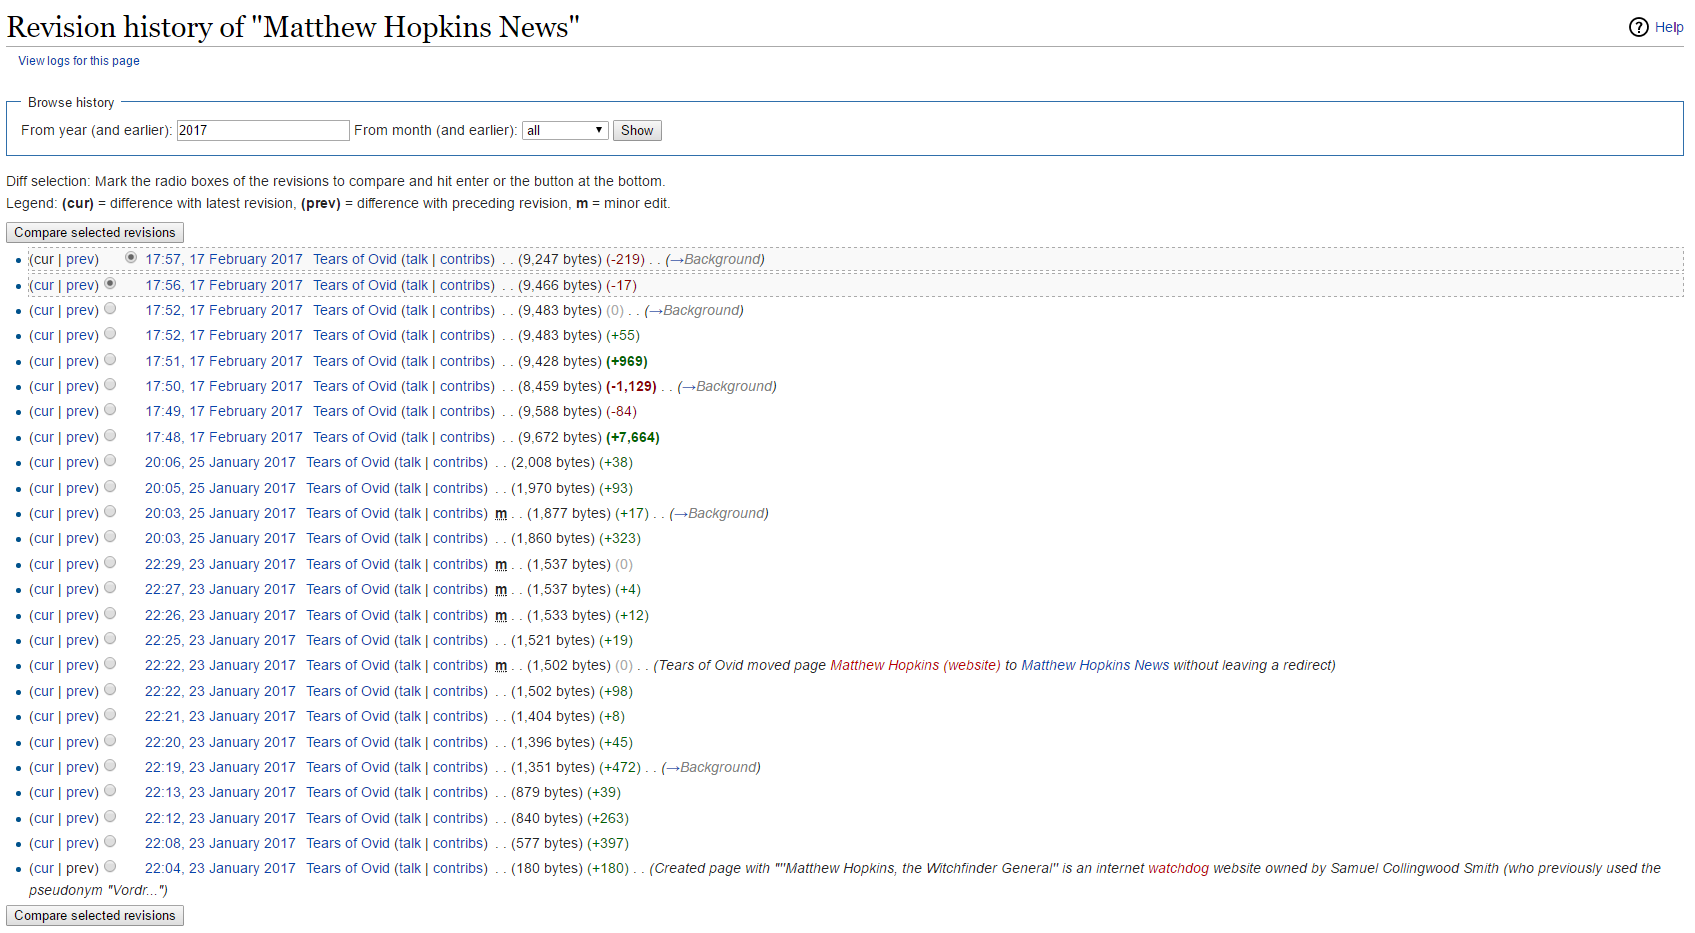Select radio for the 22:29, 23 January 2017 revision

[110, 563]
